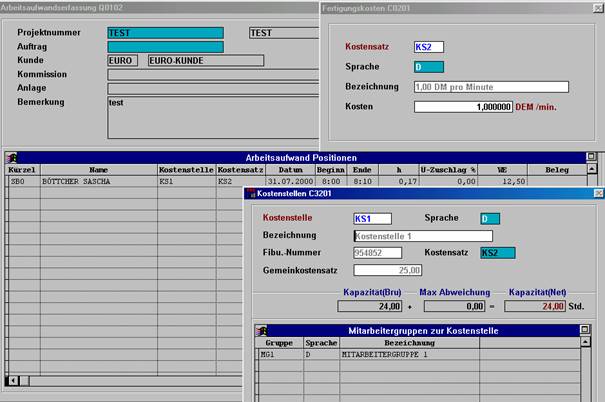Click the Mitarbeitergruppen zur Kostenstelle table icon

(x=262, y=330)
